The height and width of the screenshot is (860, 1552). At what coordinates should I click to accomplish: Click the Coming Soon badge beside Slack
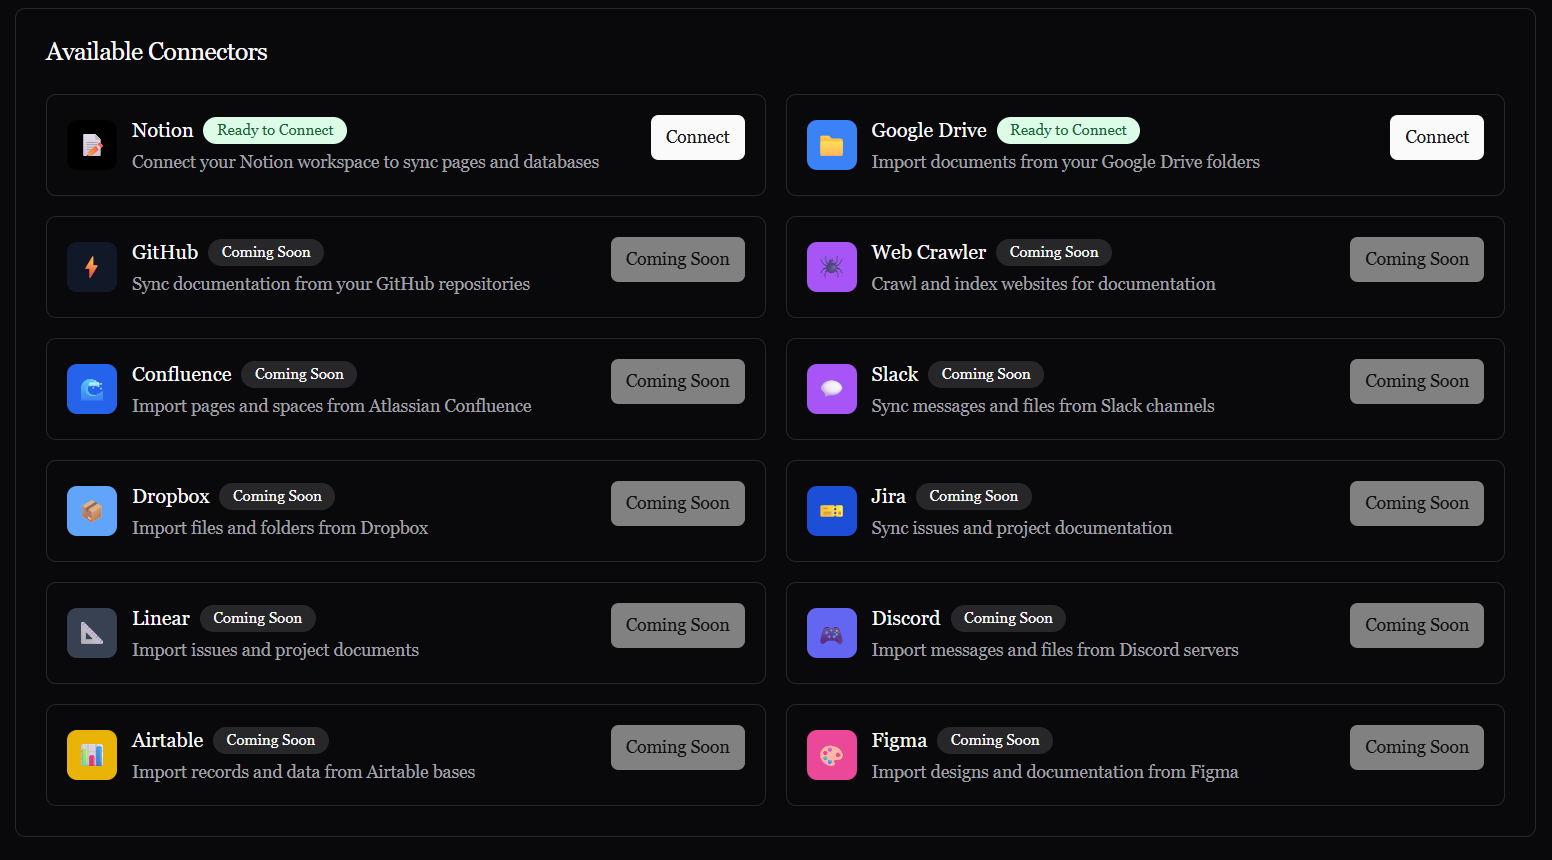coord(986,374)
